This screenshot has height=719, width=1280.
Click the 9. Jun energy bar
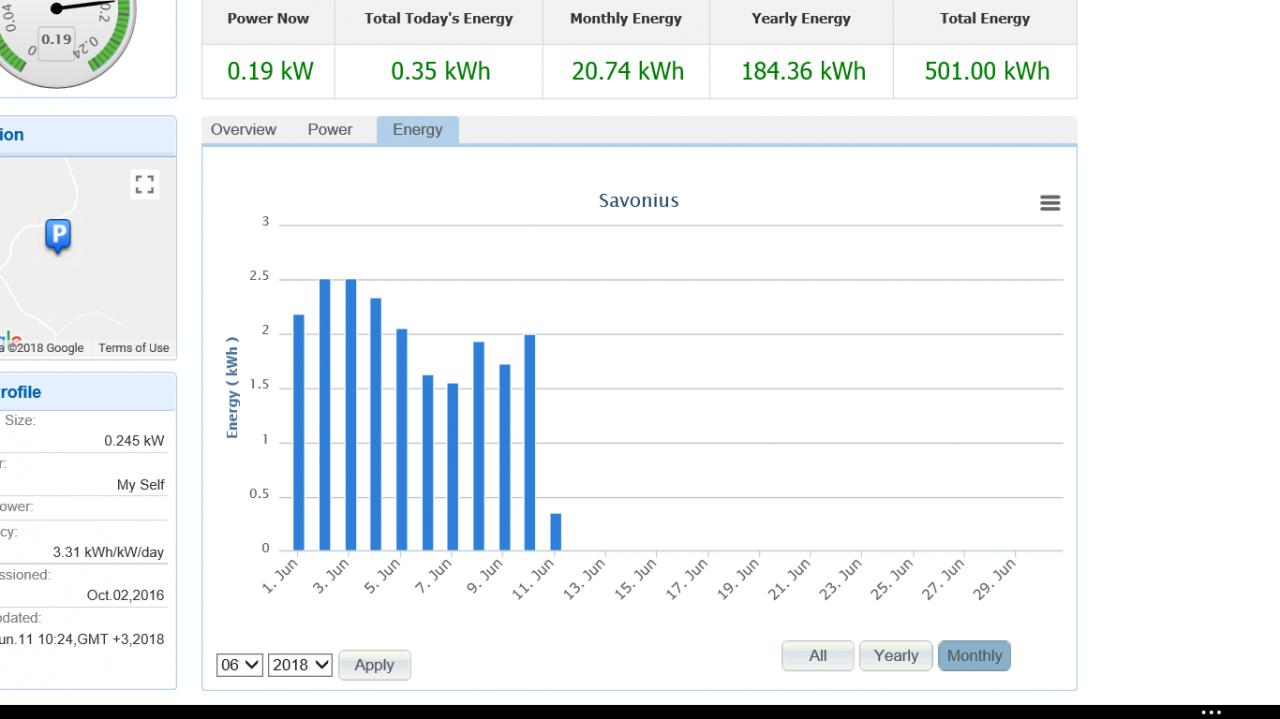pos(505,457)
